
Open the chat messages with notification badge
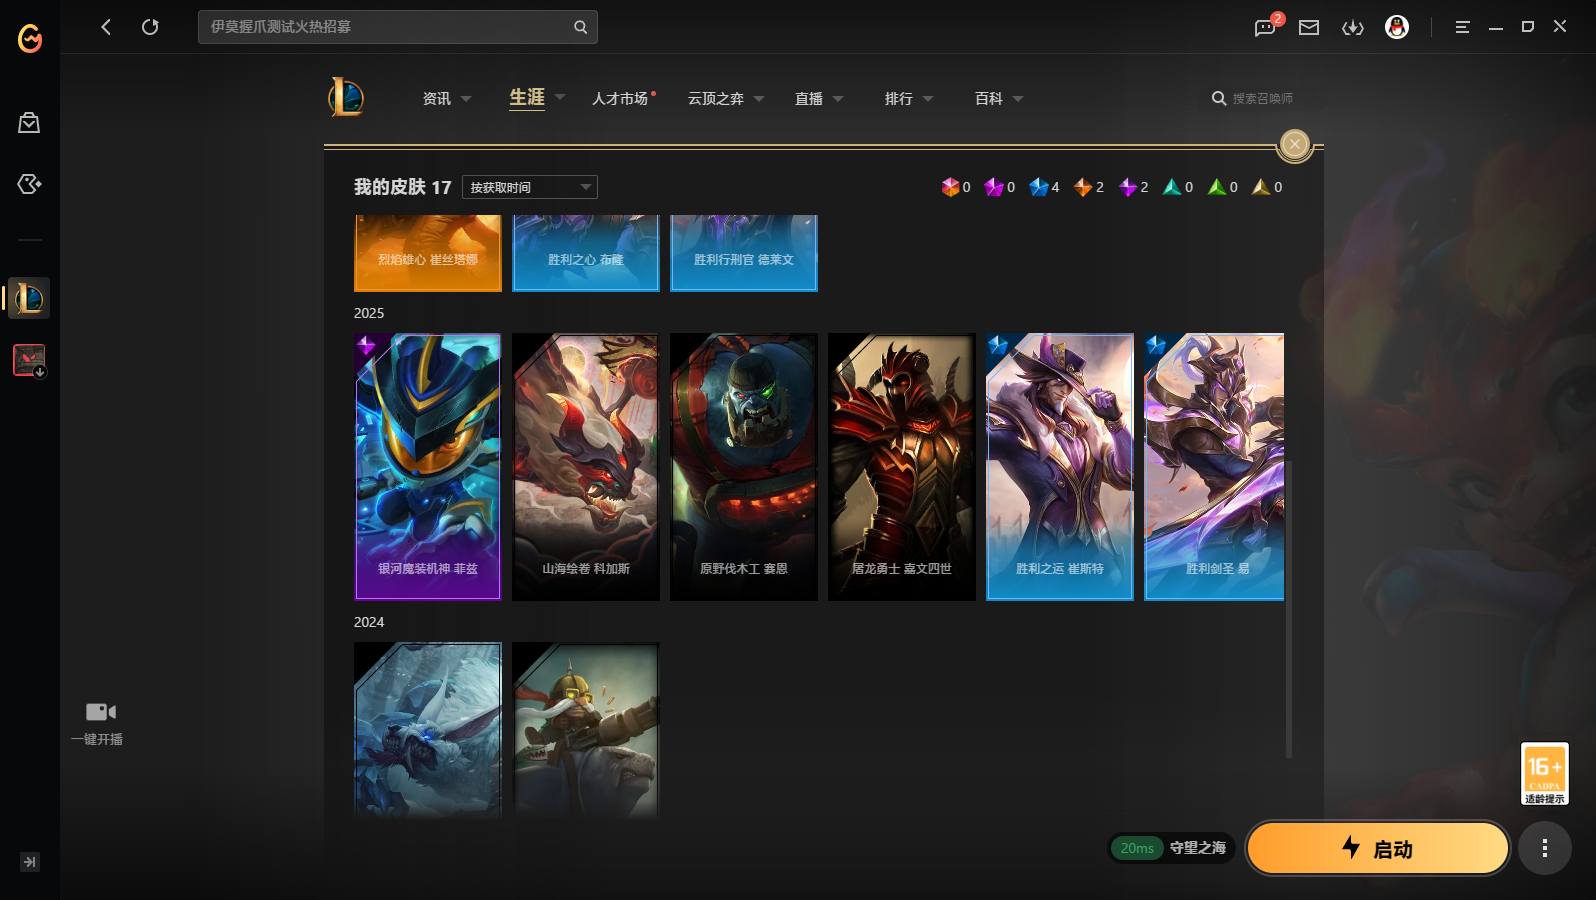(1266, 27)
